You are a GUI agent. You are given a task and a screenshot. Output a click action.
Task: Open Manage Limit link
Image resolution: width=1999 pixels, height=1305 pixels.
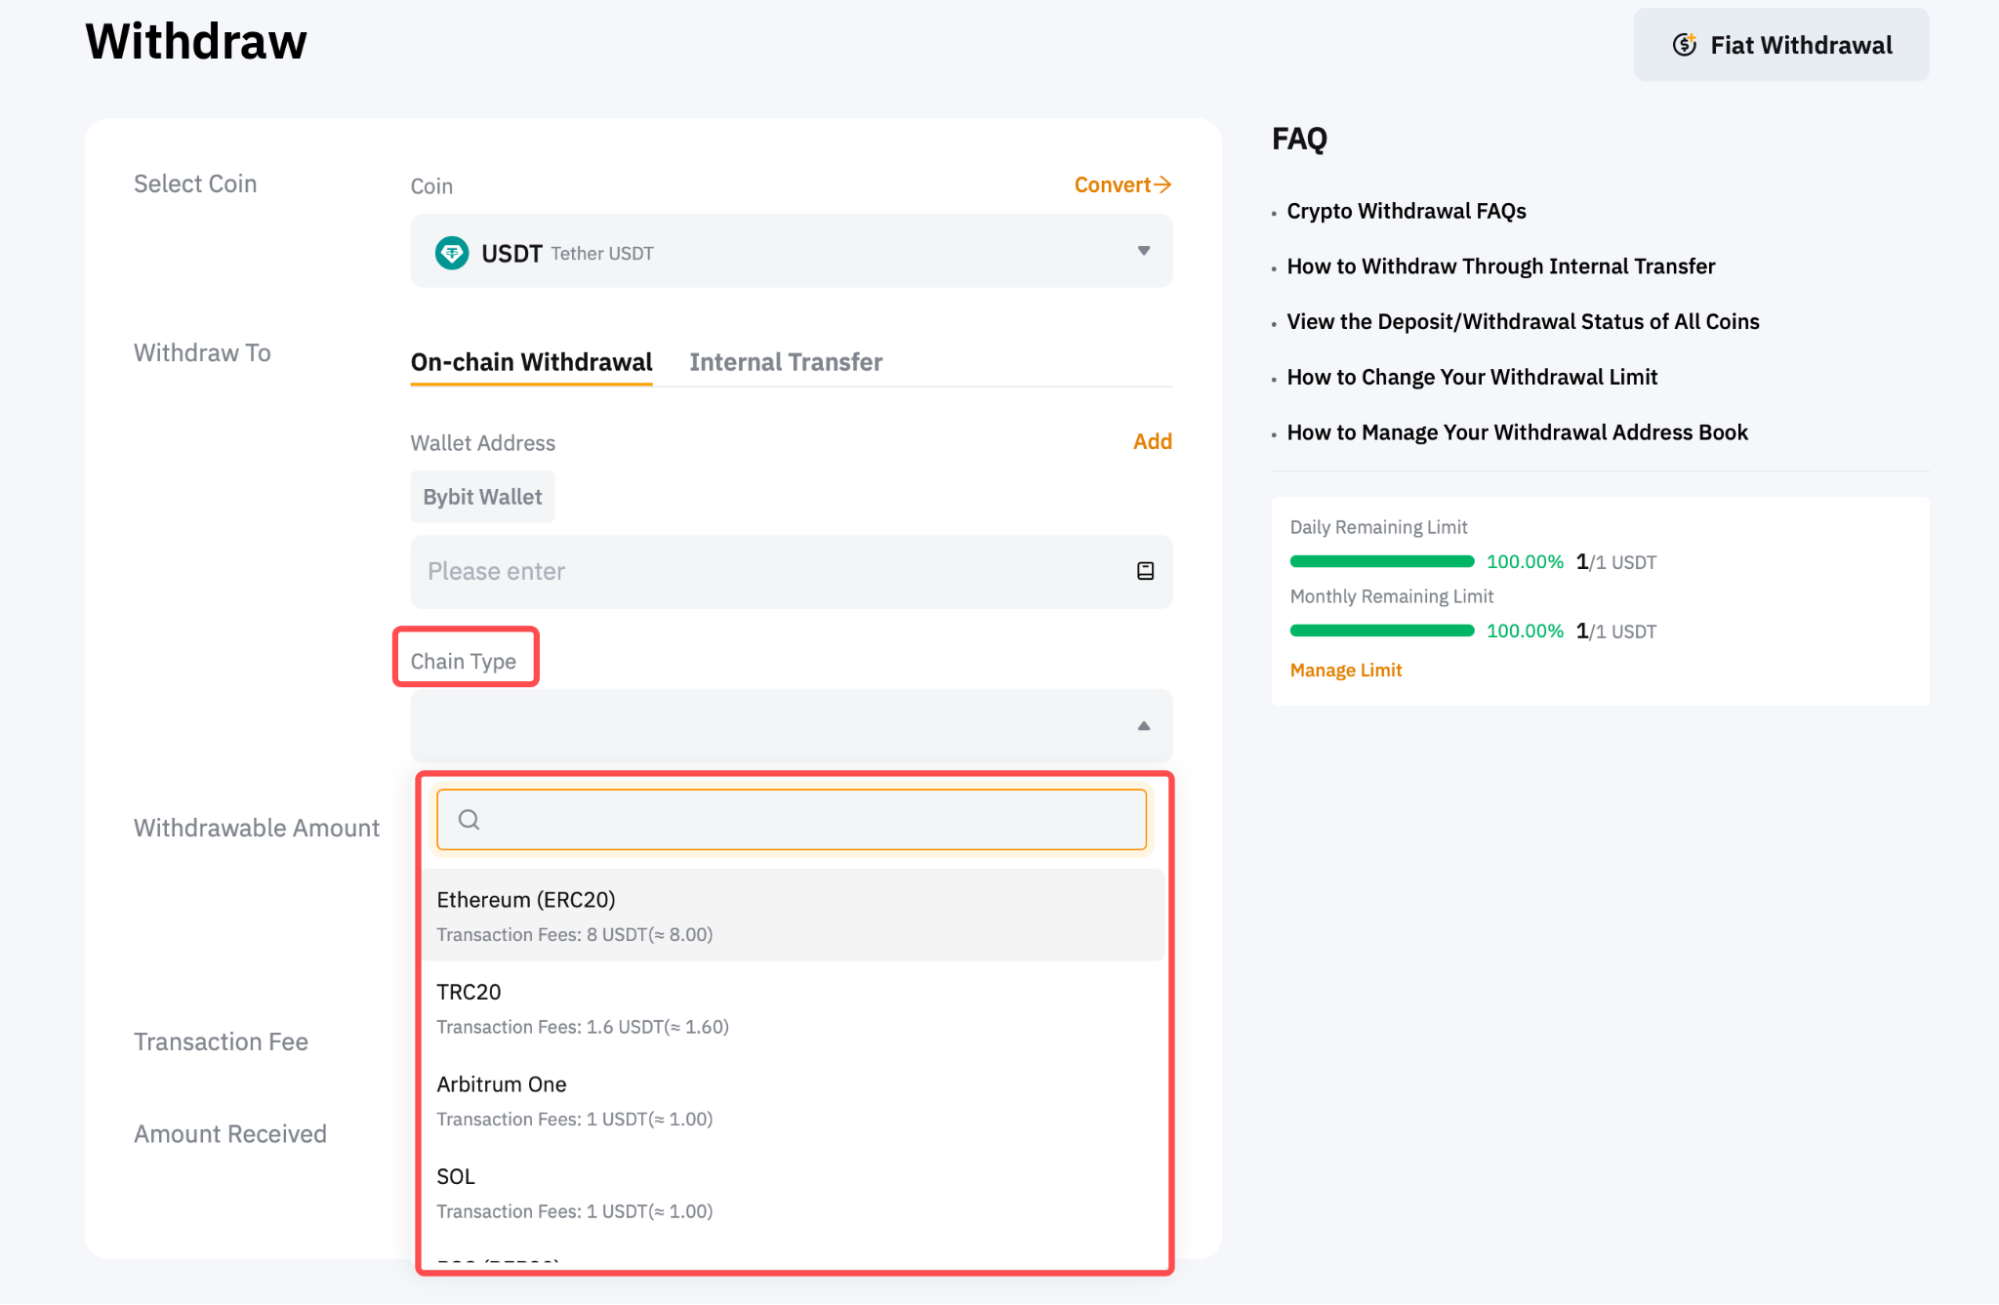tap(1345, 670)
